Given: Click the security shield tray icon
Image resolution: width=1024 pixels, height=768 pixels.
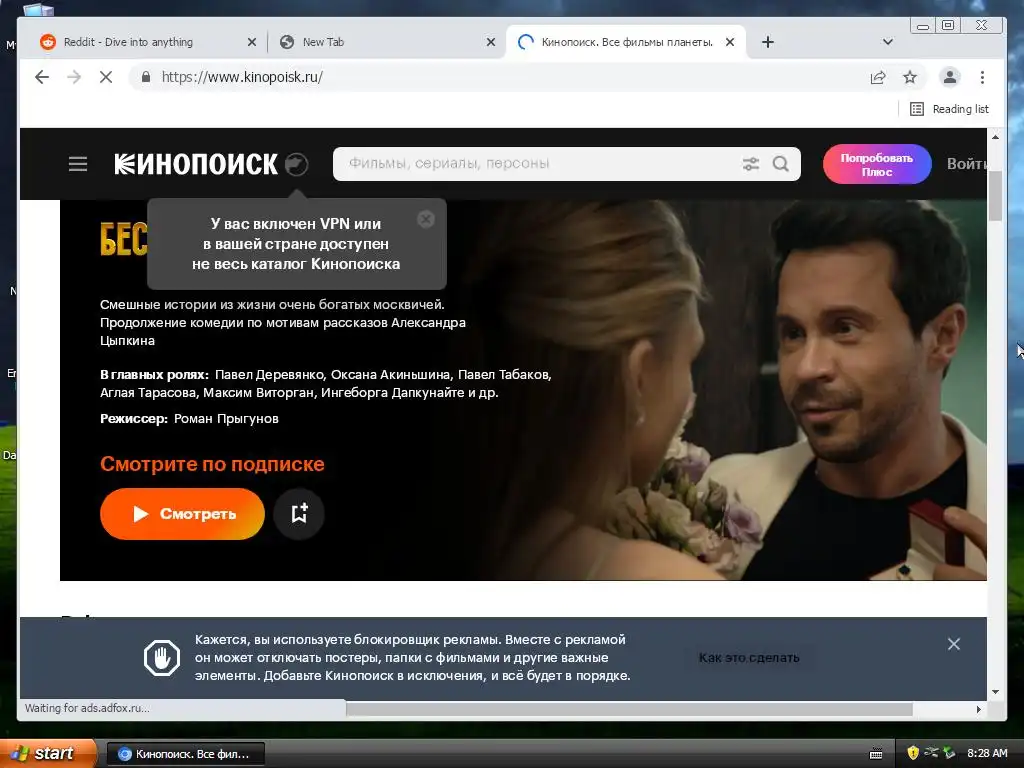Looking at the screenshot, I should pyautogui.click(x=913, y=753).
